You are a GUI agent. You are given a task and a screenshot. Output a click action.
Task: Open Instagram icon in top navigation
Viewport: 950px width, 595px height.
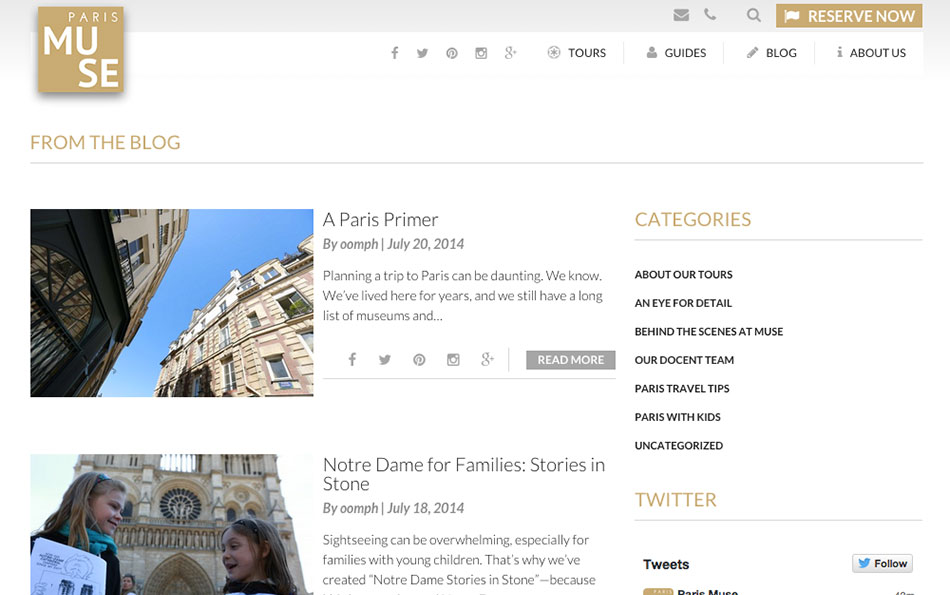pos(481,53)
